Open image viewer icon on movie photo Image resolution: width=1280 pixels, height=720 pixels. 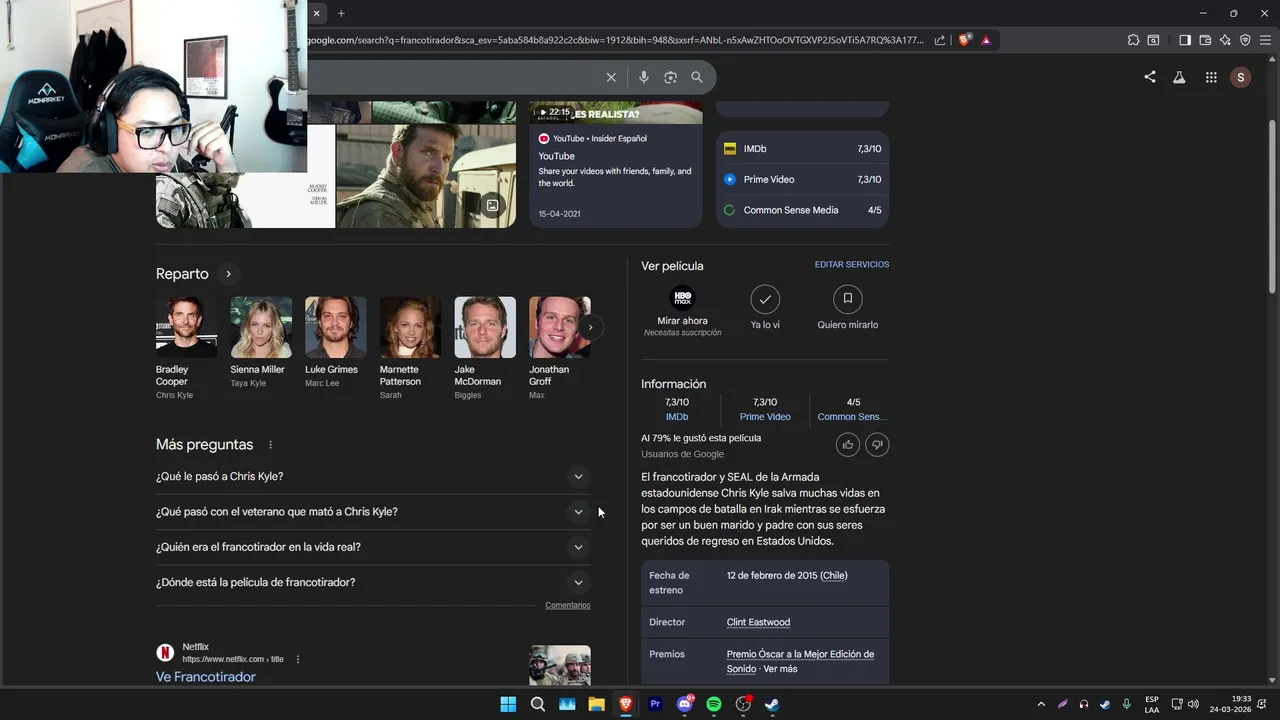click(x=492, y=205)
